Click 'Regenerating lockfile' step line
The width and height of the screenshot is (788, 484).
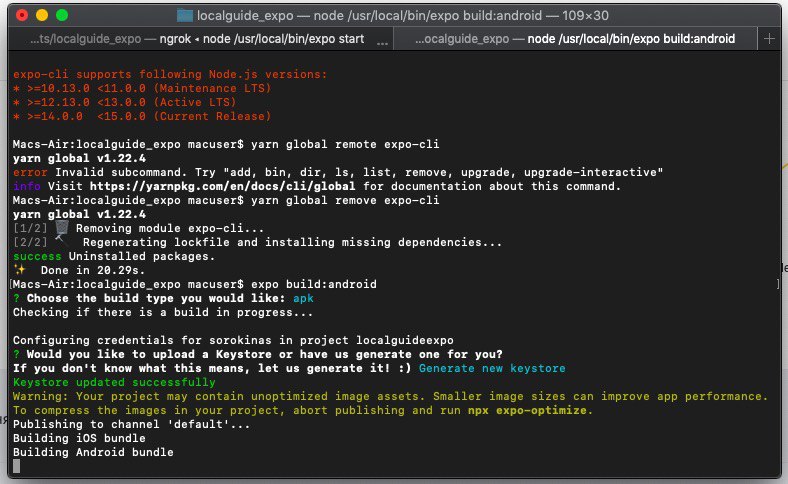pos(292,242)
